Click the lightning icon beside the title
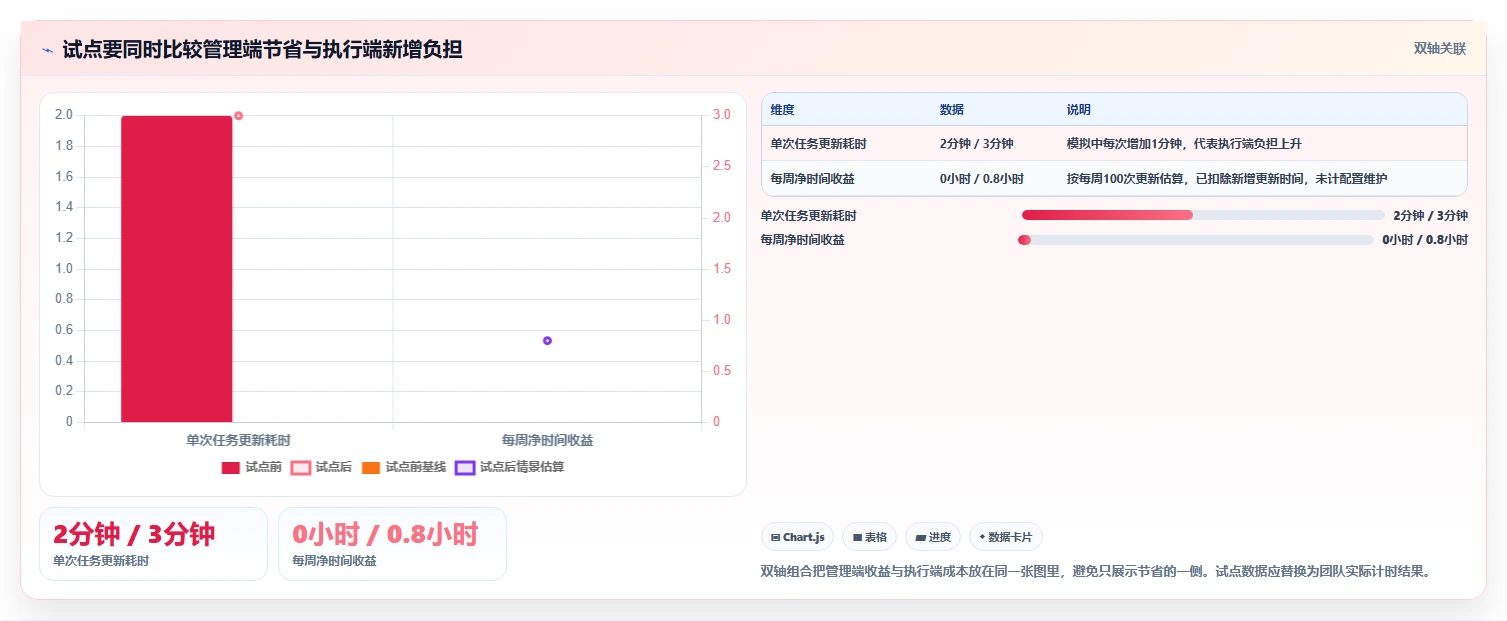 [47, 50]
